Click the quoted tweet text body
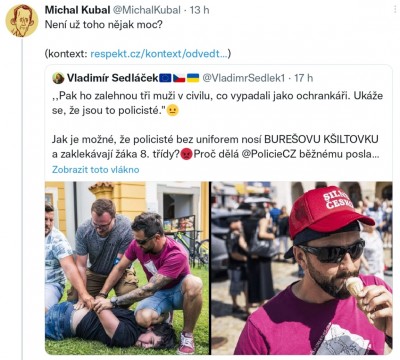The height and width of the screenshot is (360, 400). (x=217, y=125)
